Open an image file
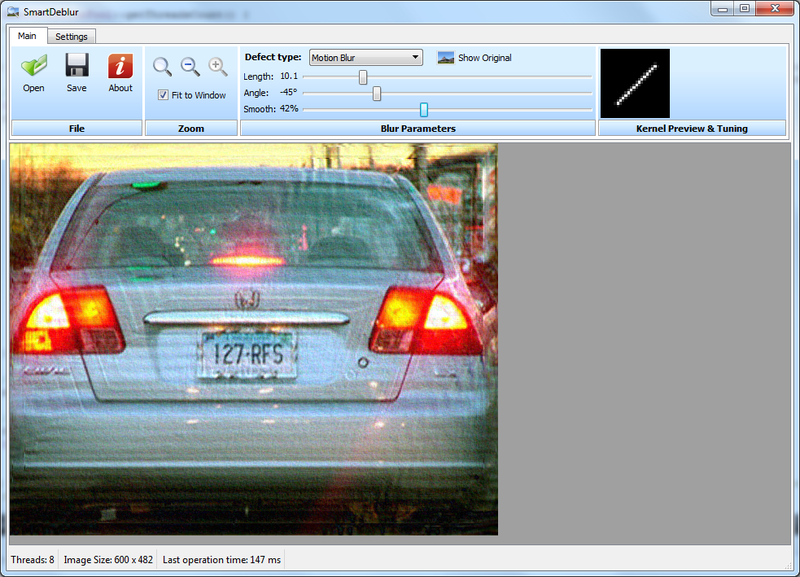The height and width of the screenshot is (577, 800). point(32,75)
